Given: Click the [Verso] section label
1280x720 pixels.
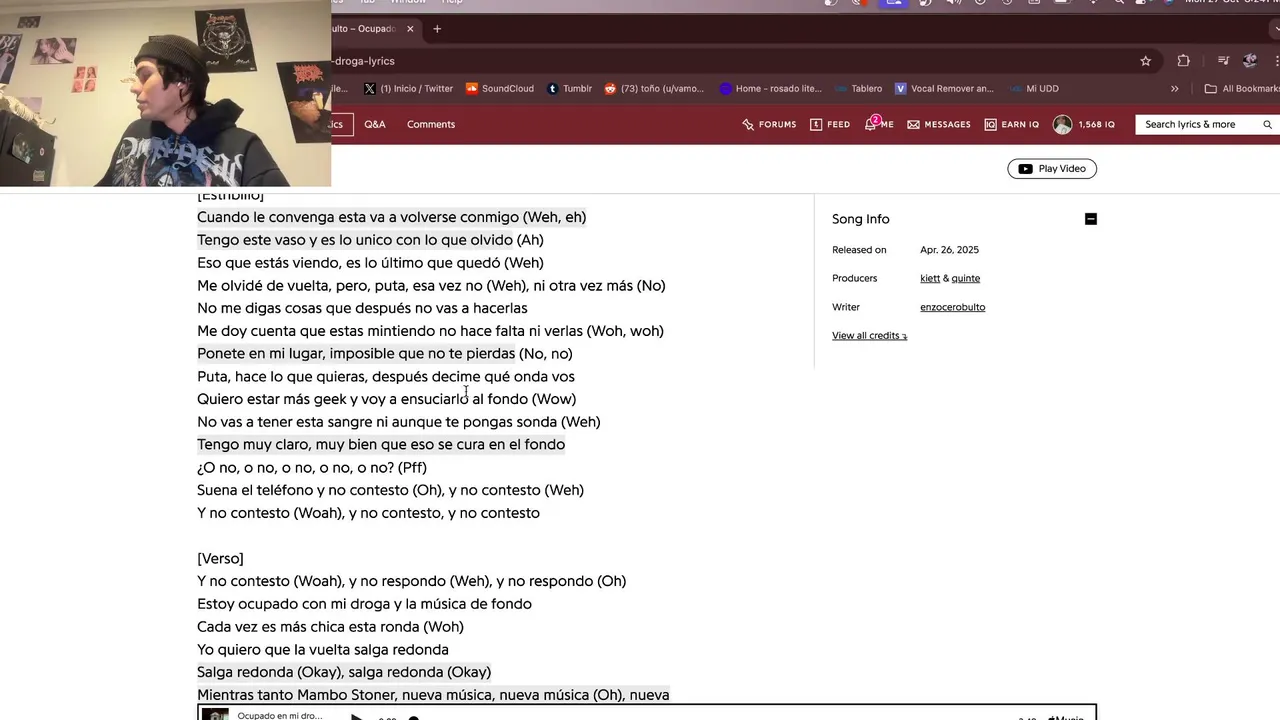Looking at the screenshot, I should point(220,559).
